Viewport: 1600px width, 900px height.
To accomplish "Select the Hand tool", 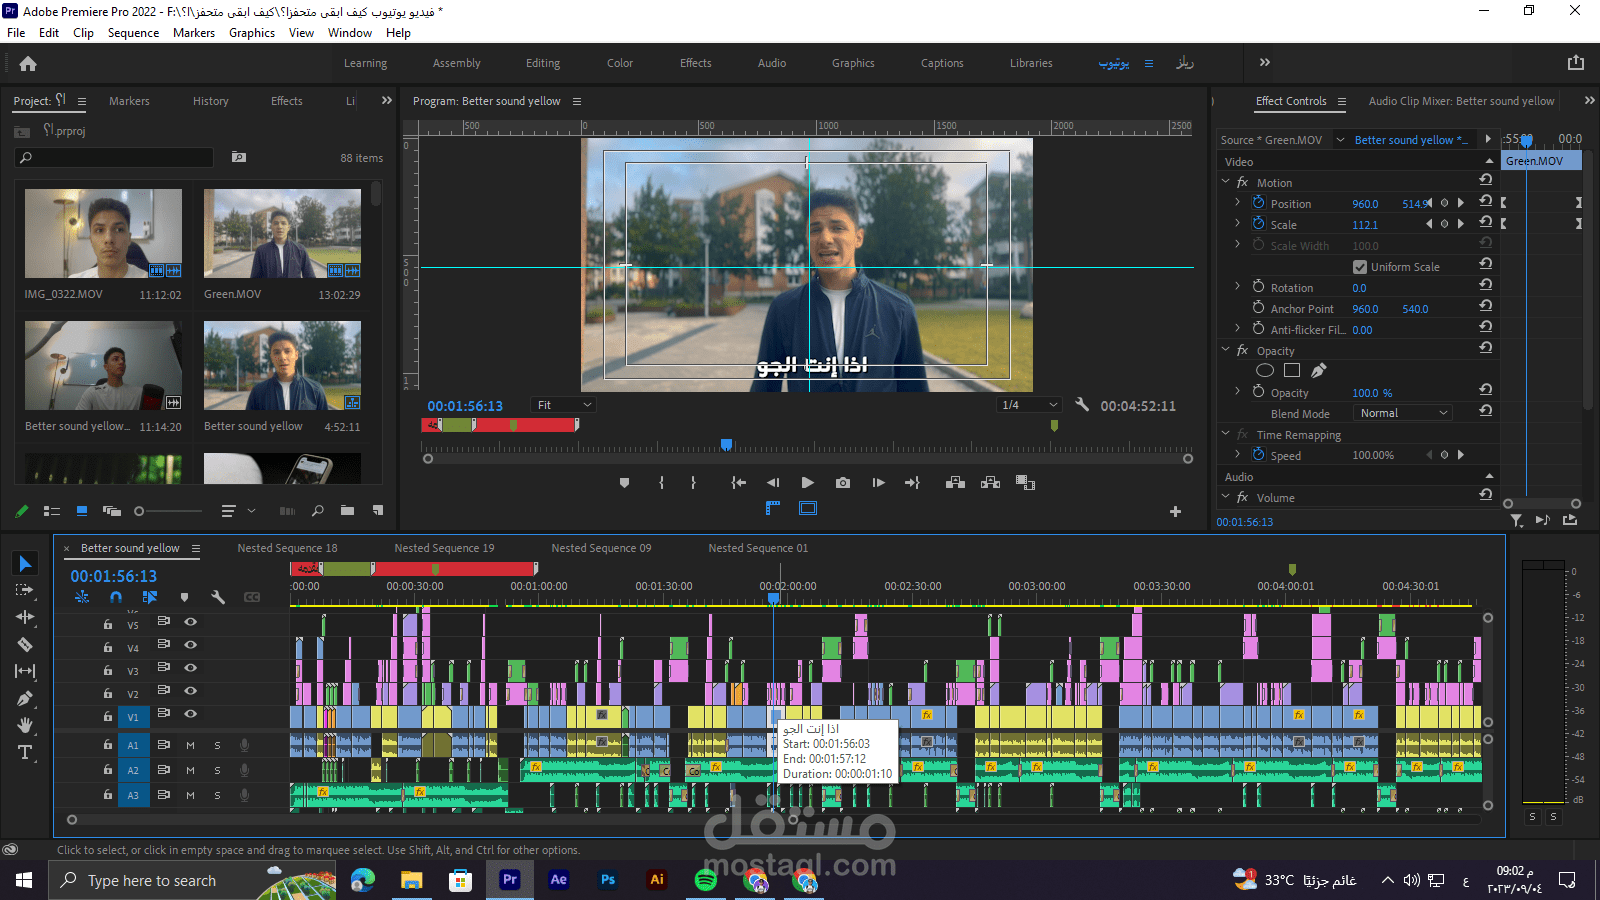I will (25, 725).
